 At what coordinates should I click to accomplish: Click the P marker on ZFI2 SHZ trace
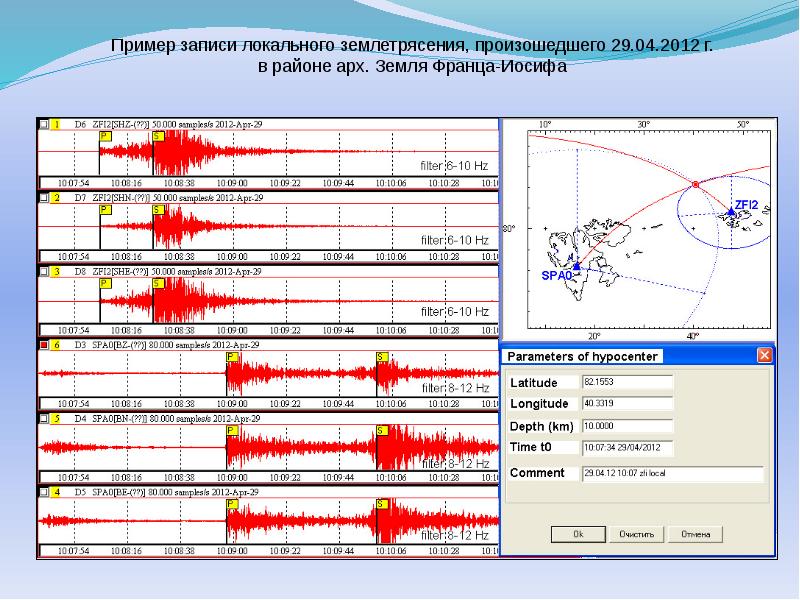click(106, 136)
